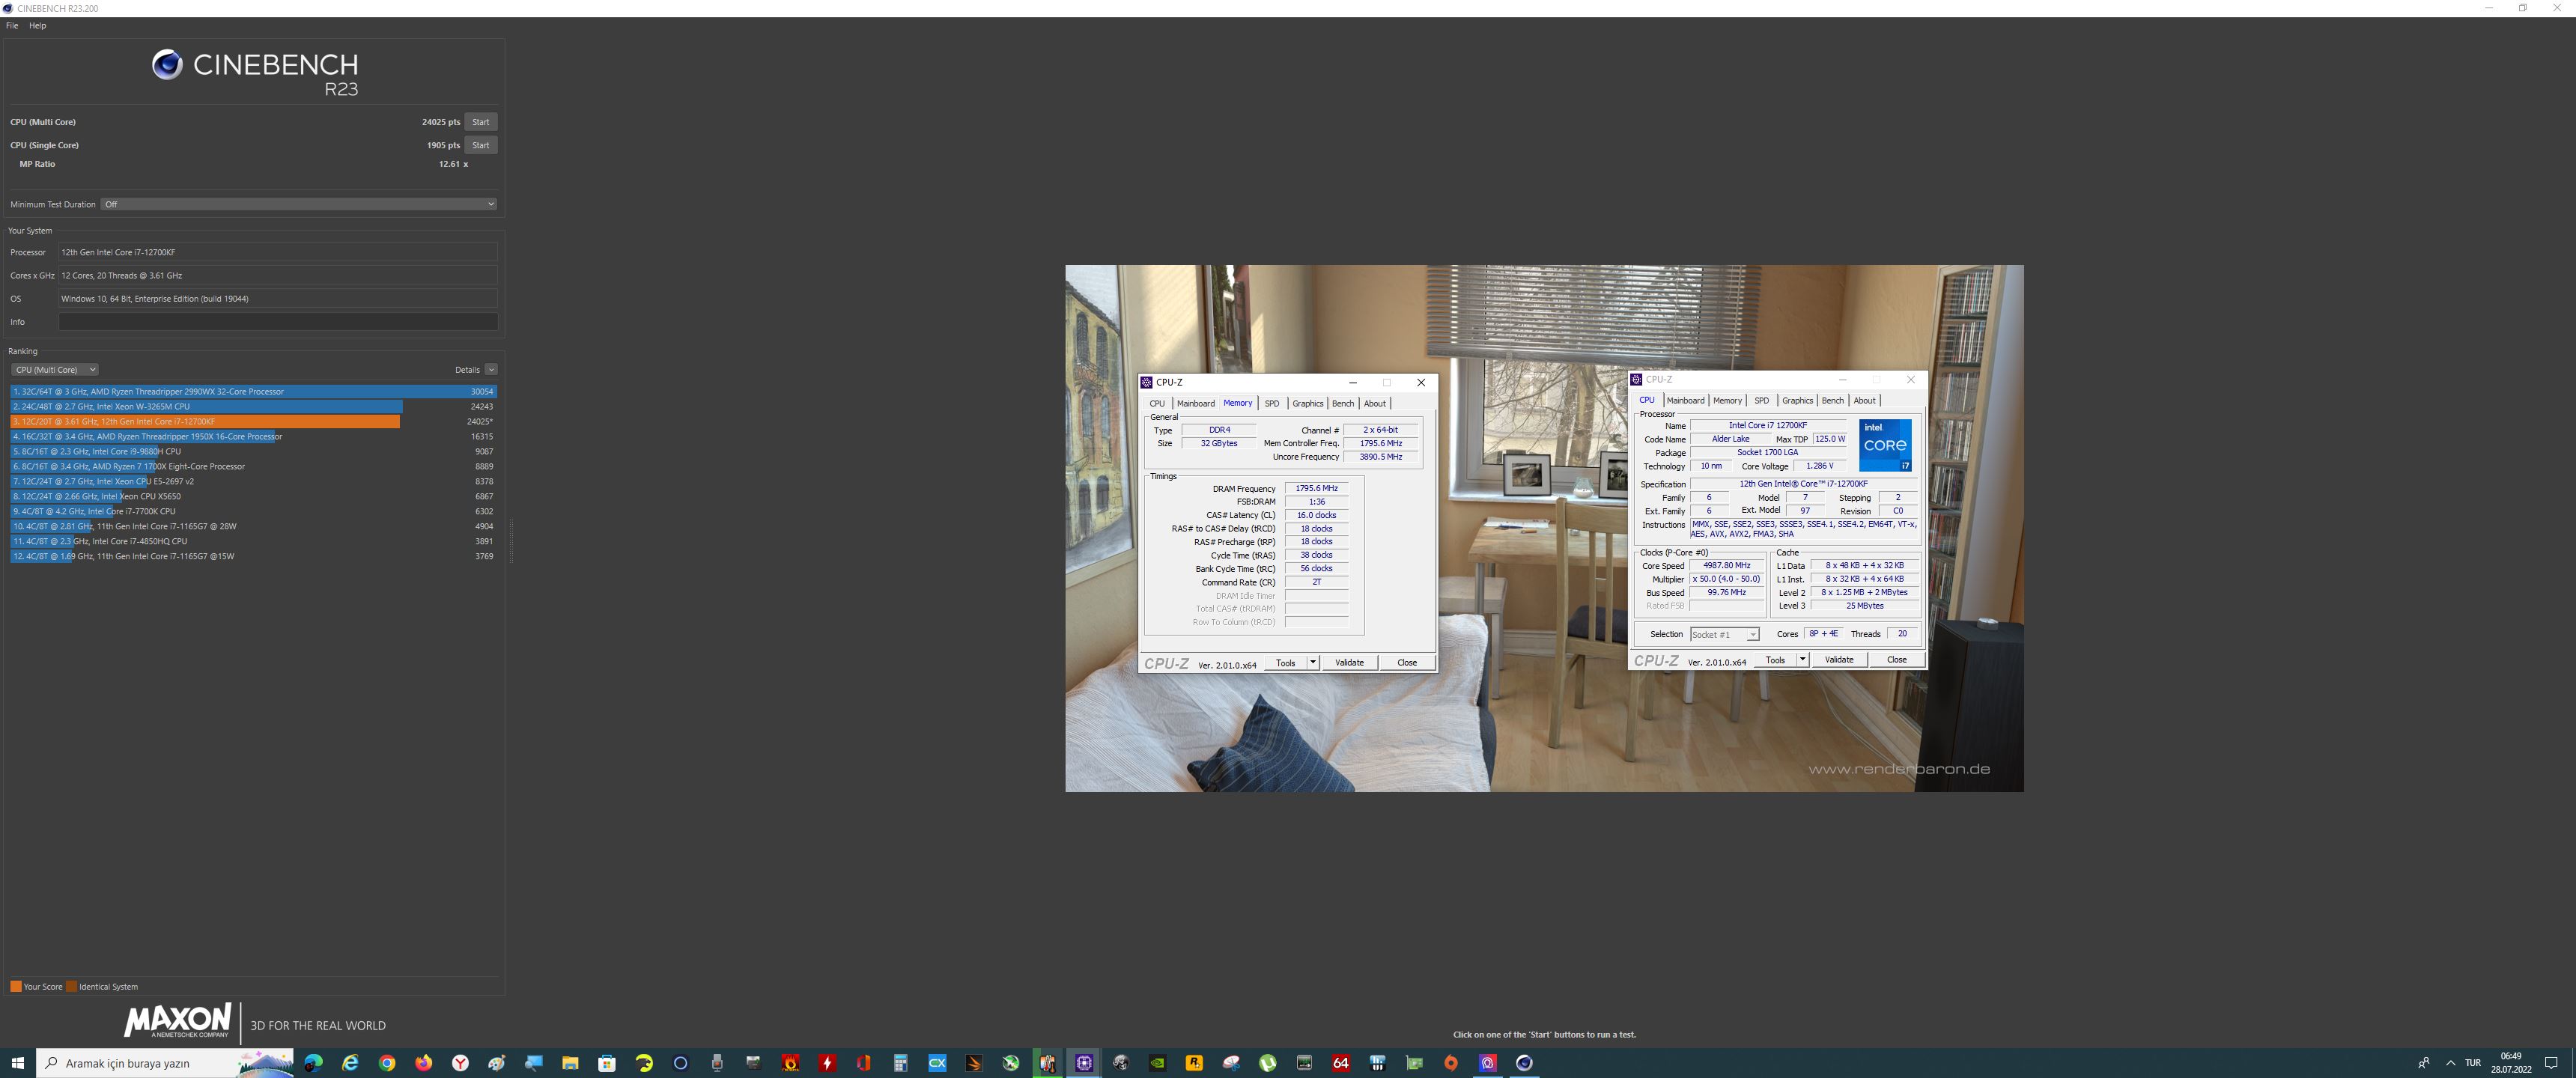Show hidden system tray icons

(x=2450, y=1063)
